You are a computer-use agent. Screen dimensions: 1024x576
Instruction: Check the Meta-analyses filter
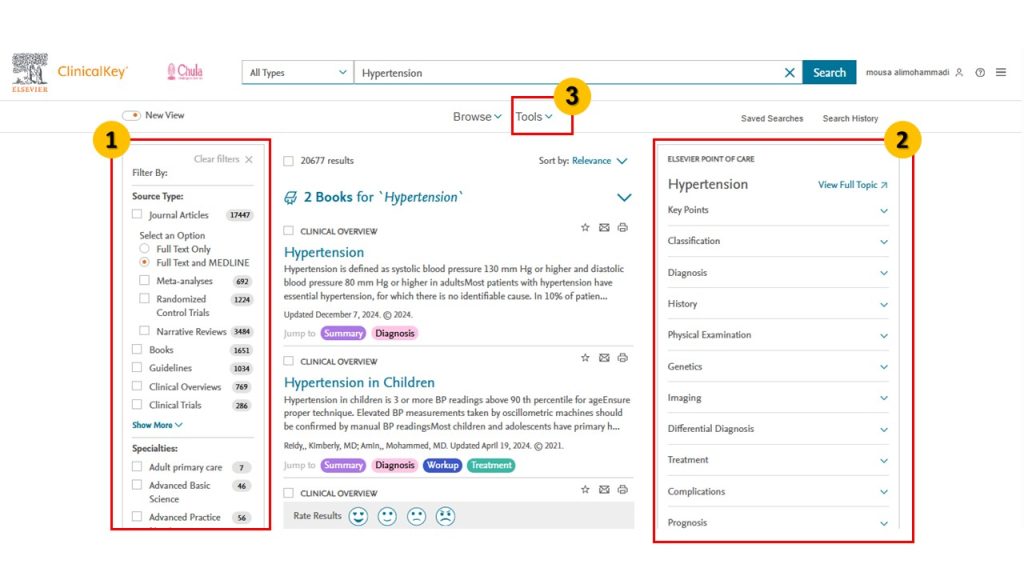(x=144, y=280)
